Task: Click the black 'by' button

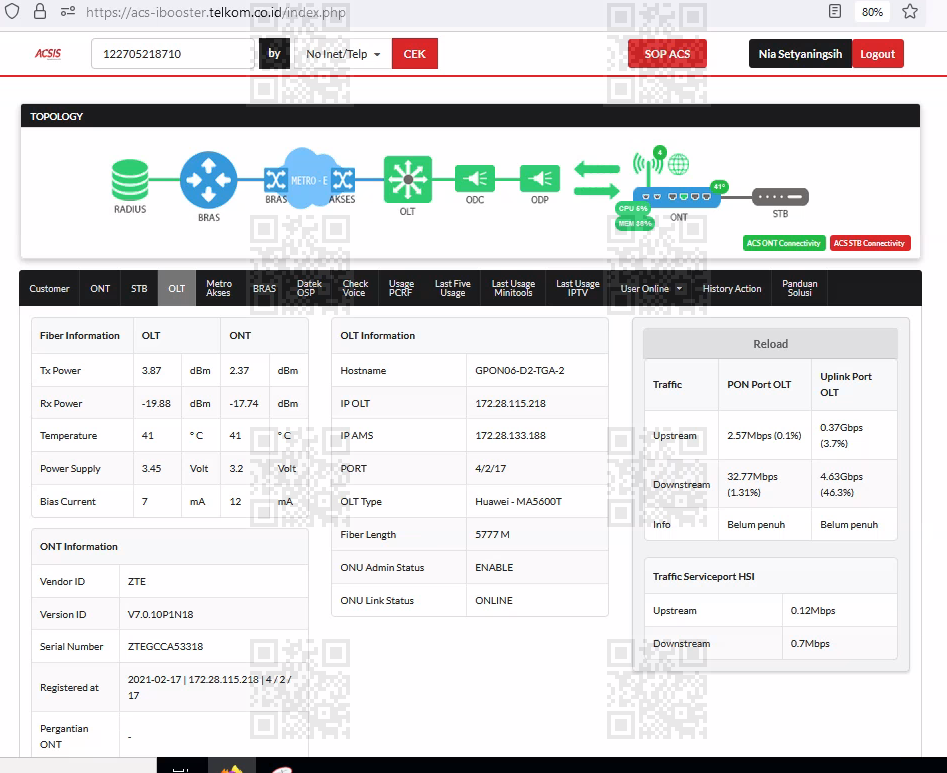Action: [x=274, y=54]
